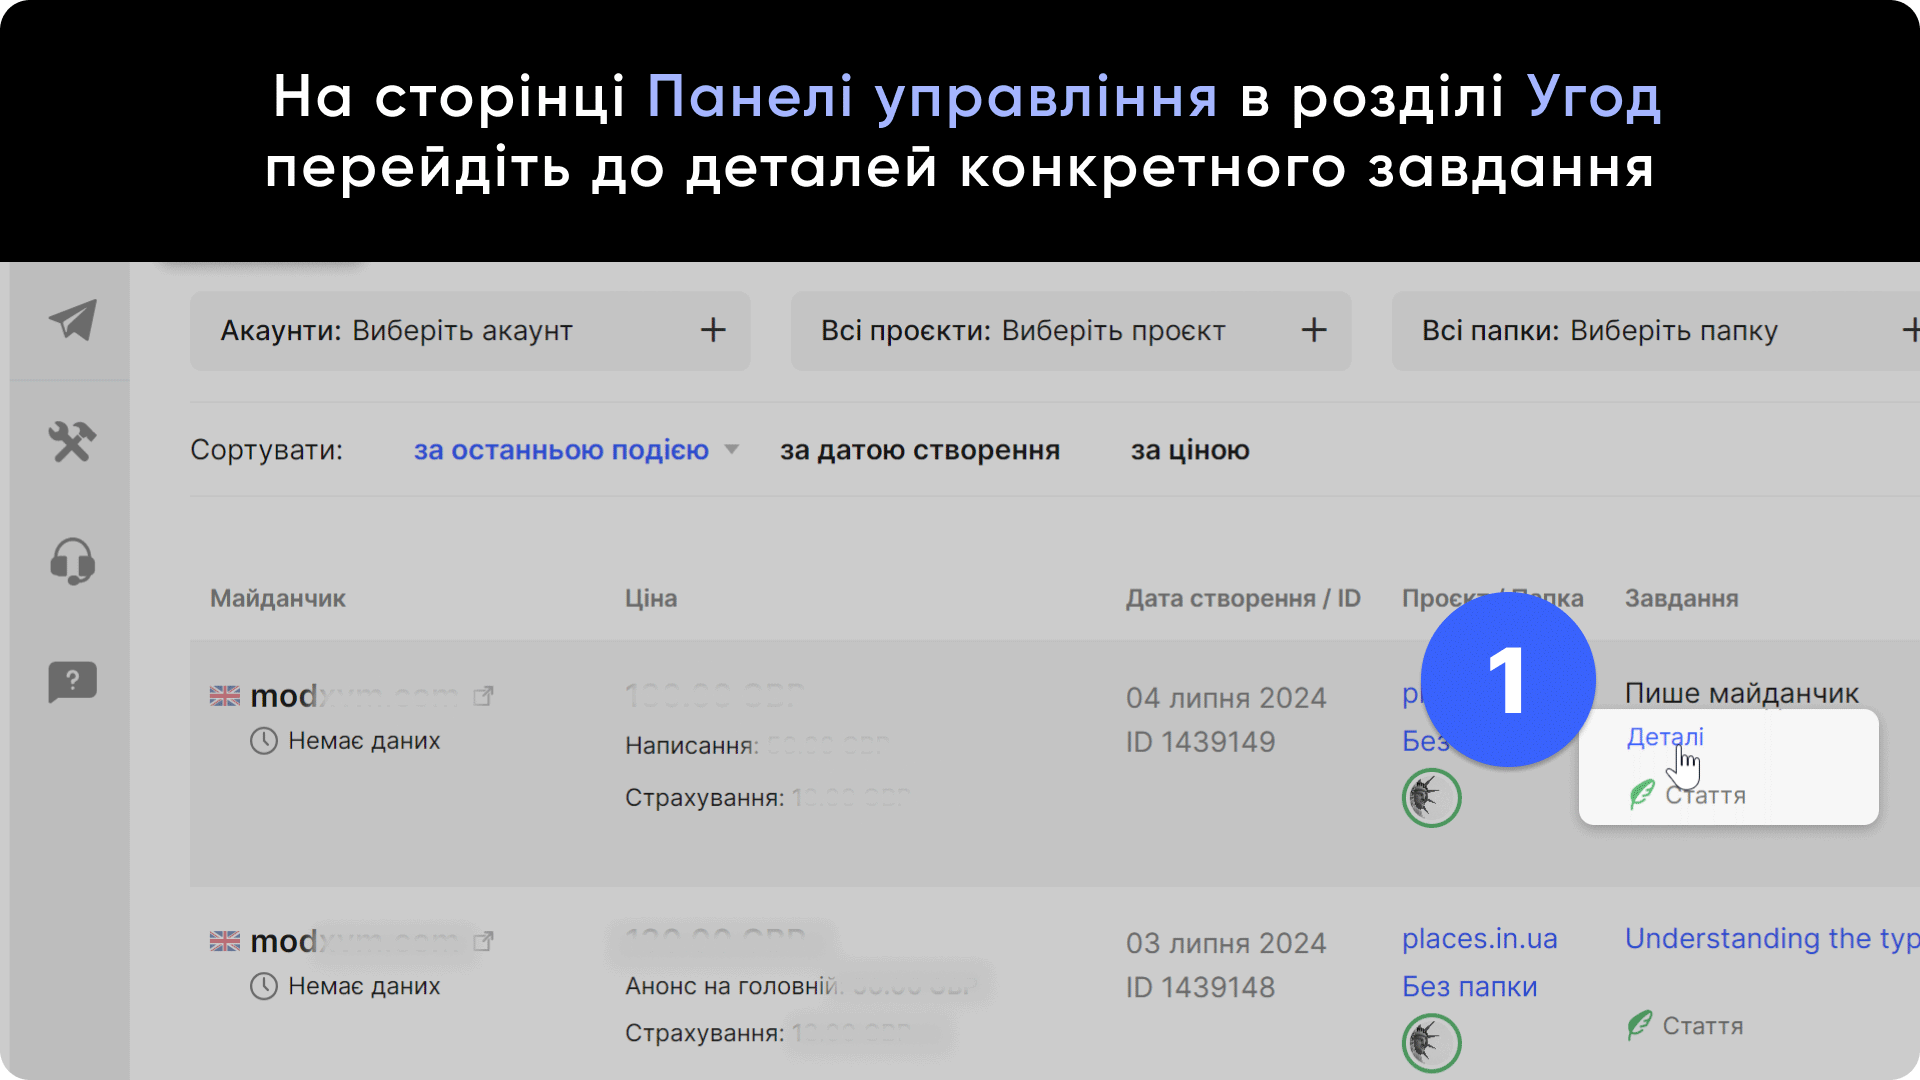Viewport: 1920px width, 1080px height.
Task: Open Understanding the typ... task link
Action: tap(1772, 939)
